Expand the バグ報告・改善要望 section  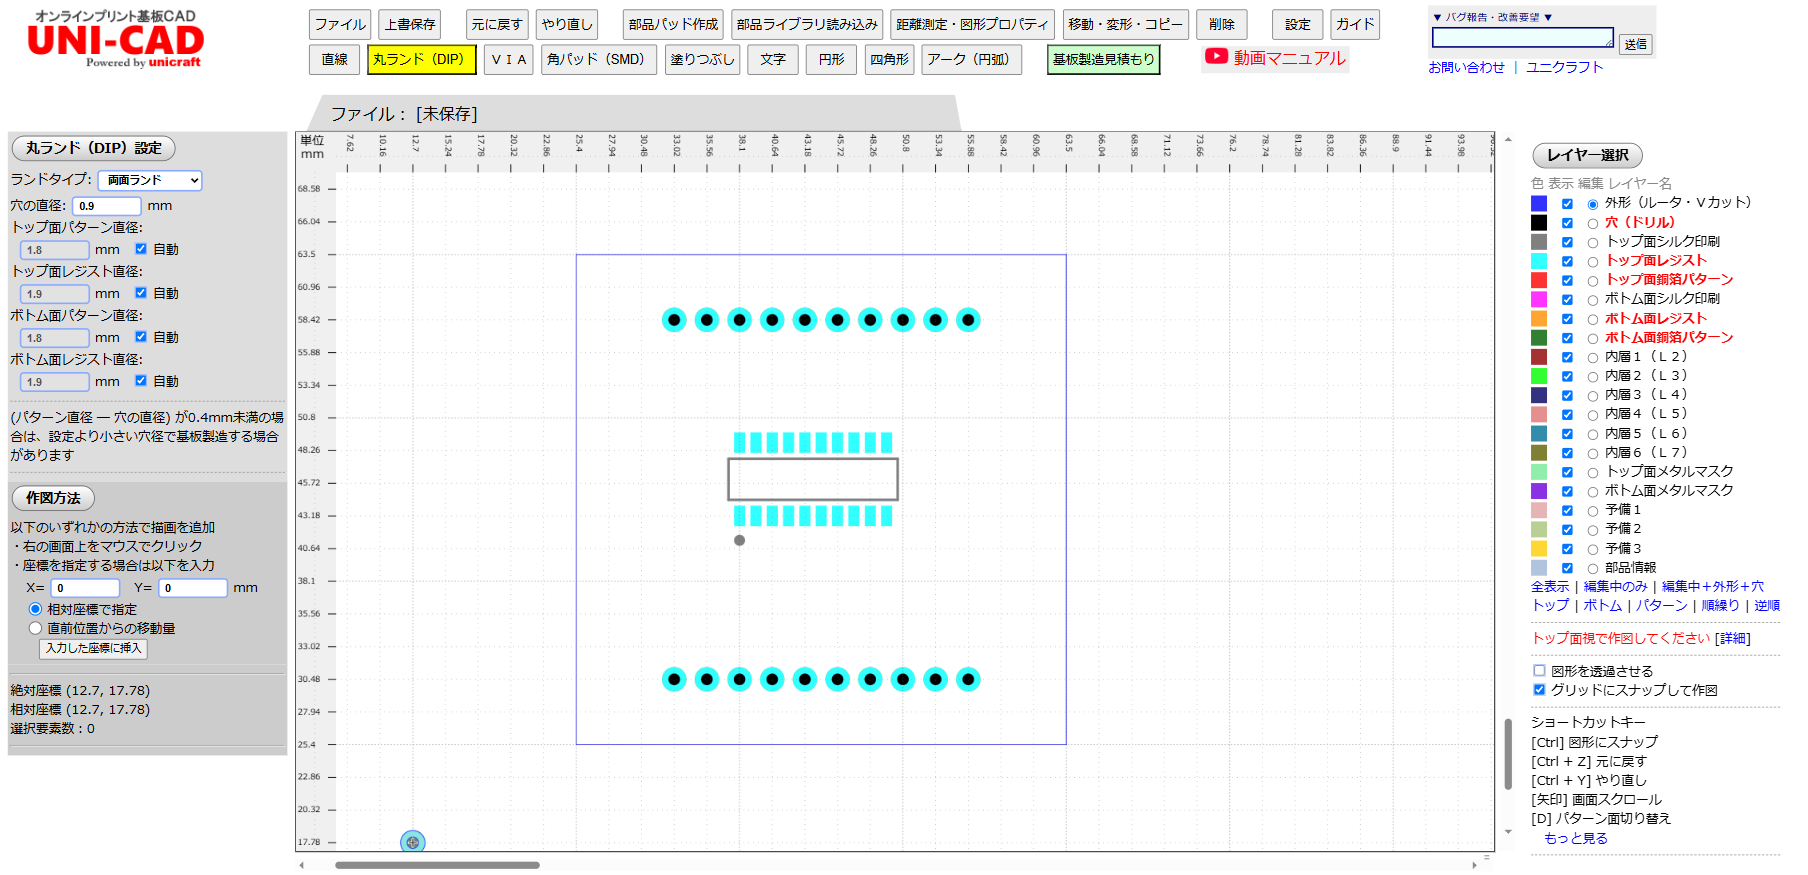tap(1491, 17)
